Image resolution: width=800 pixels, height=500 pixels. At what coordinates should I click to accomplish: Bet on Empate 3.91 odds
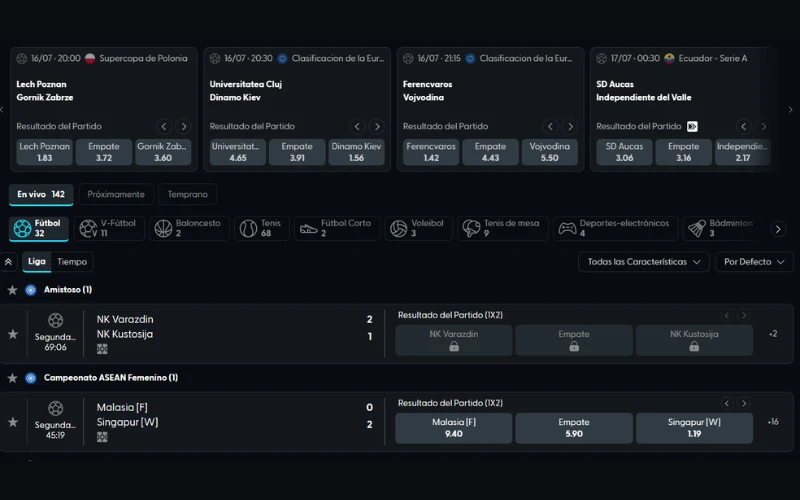(297, 152)
